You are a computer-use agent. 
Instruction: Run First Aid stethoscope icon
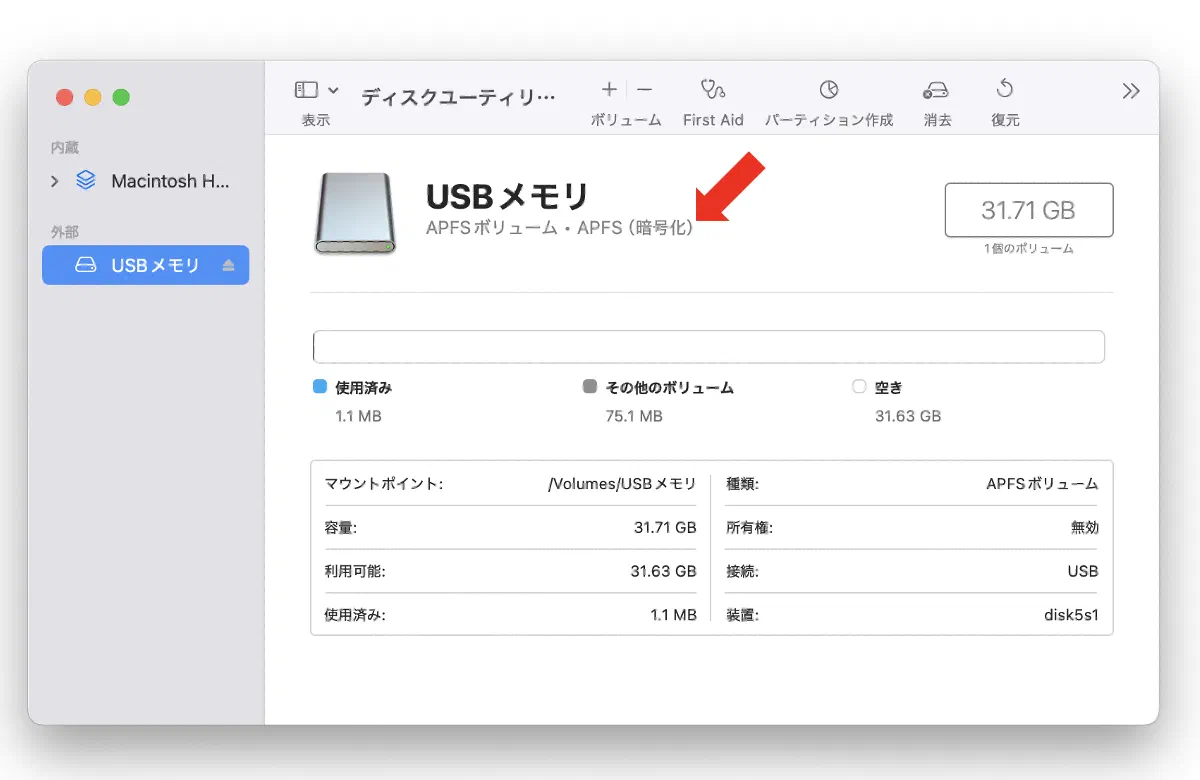(713, 90)
